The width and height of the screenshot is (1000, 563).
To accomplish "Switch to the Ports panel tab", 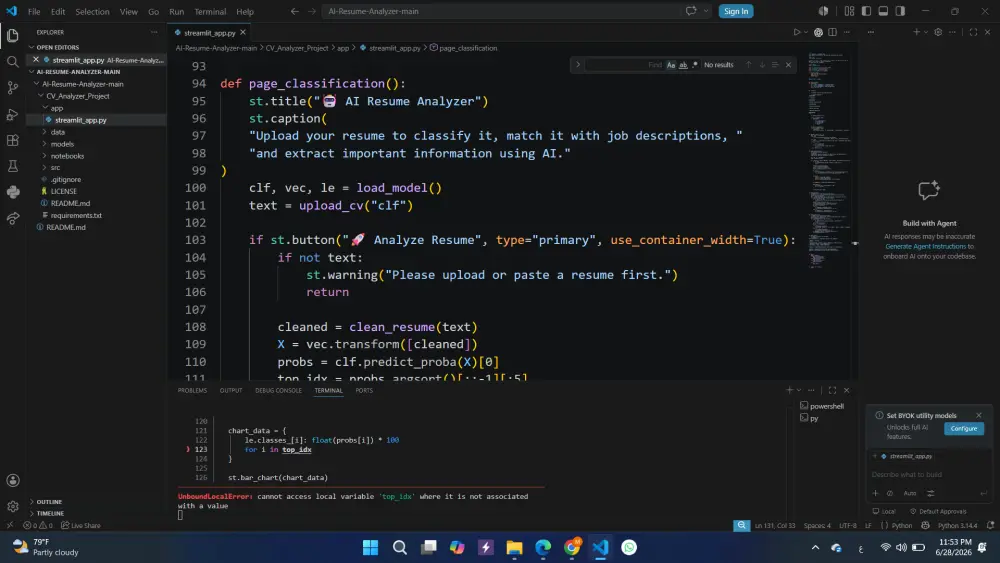I will click(x=364, y=390).
